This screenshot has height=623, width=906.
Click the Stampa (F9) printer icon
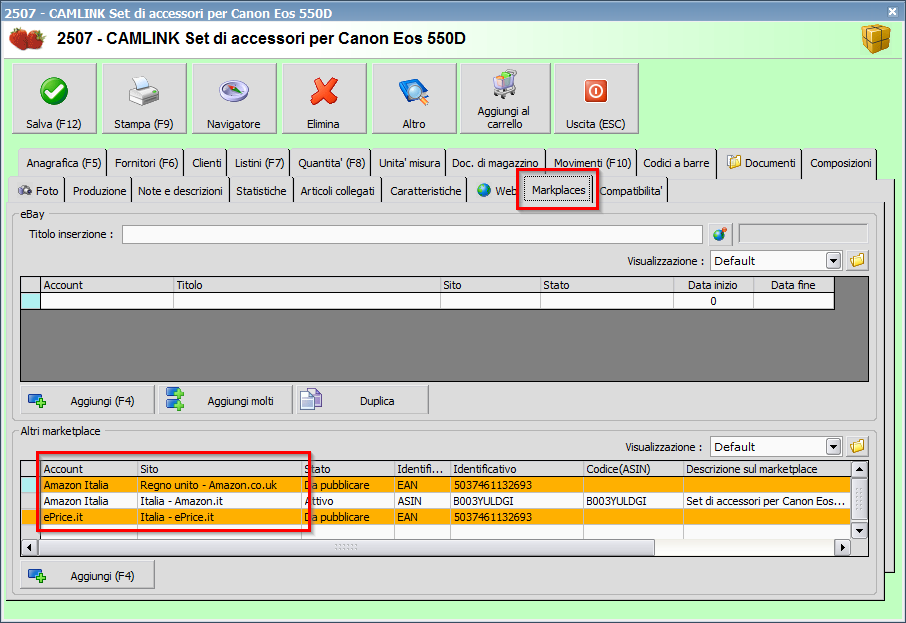[x=144, y=92]
